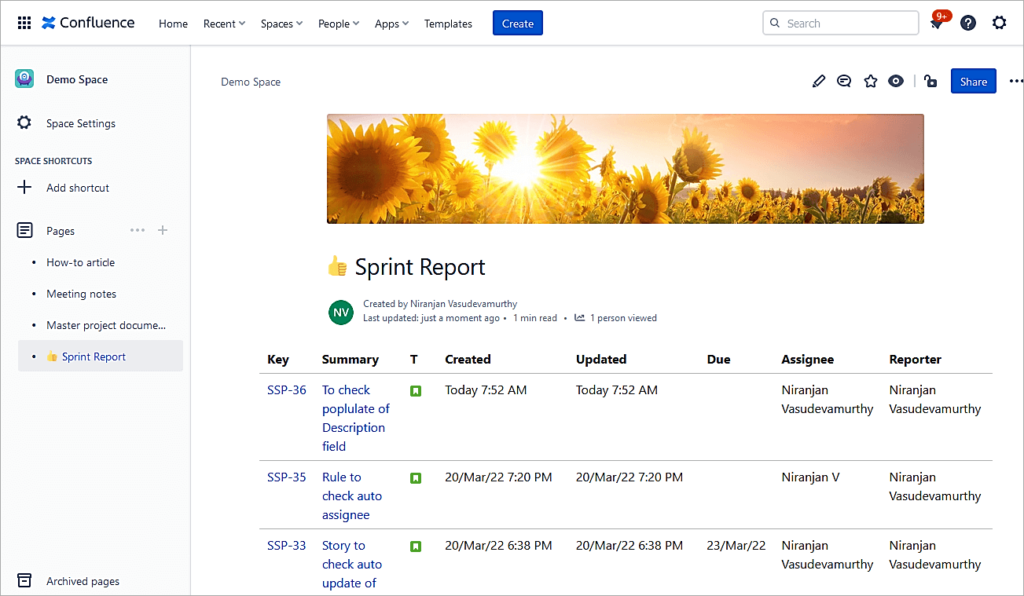Click the more actions ellipsis beside Share
The height and width of the screenshot is (596, 1024).
1015,81
